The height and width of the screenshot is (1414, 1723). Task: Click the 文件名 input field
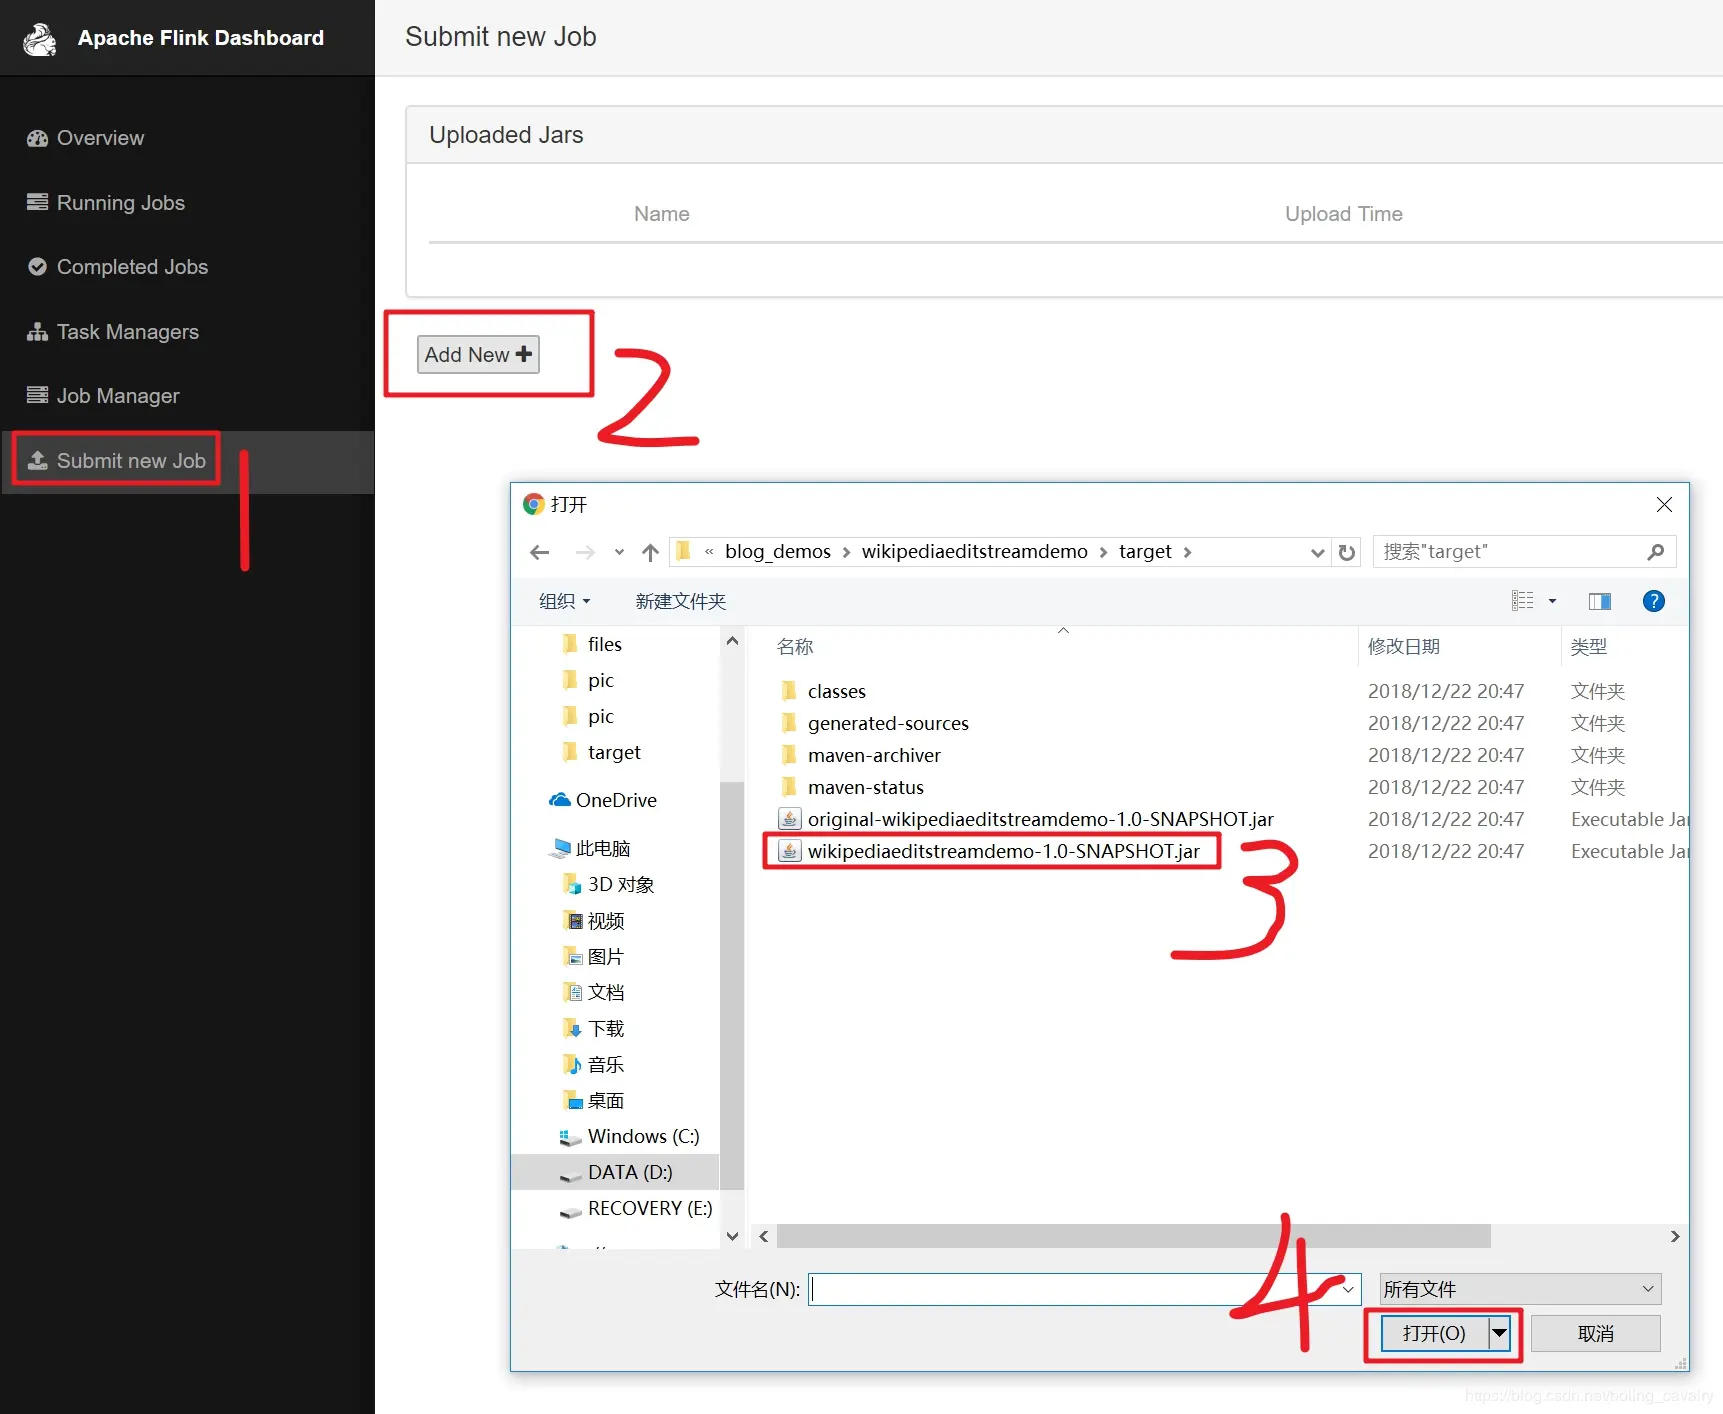click(x=1084, y=1289)
